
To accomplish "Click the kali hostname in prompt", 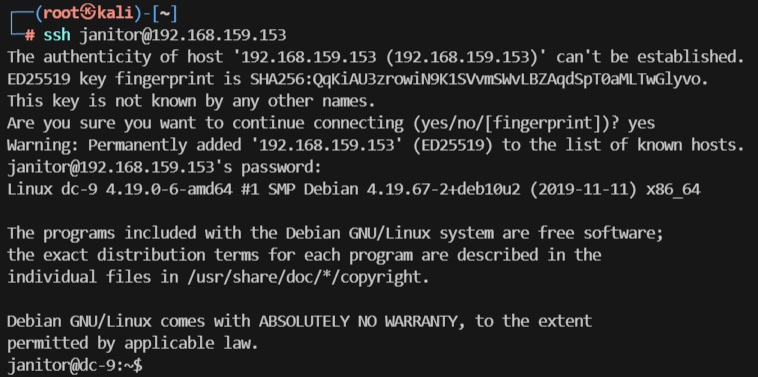I will pos(115,14).
